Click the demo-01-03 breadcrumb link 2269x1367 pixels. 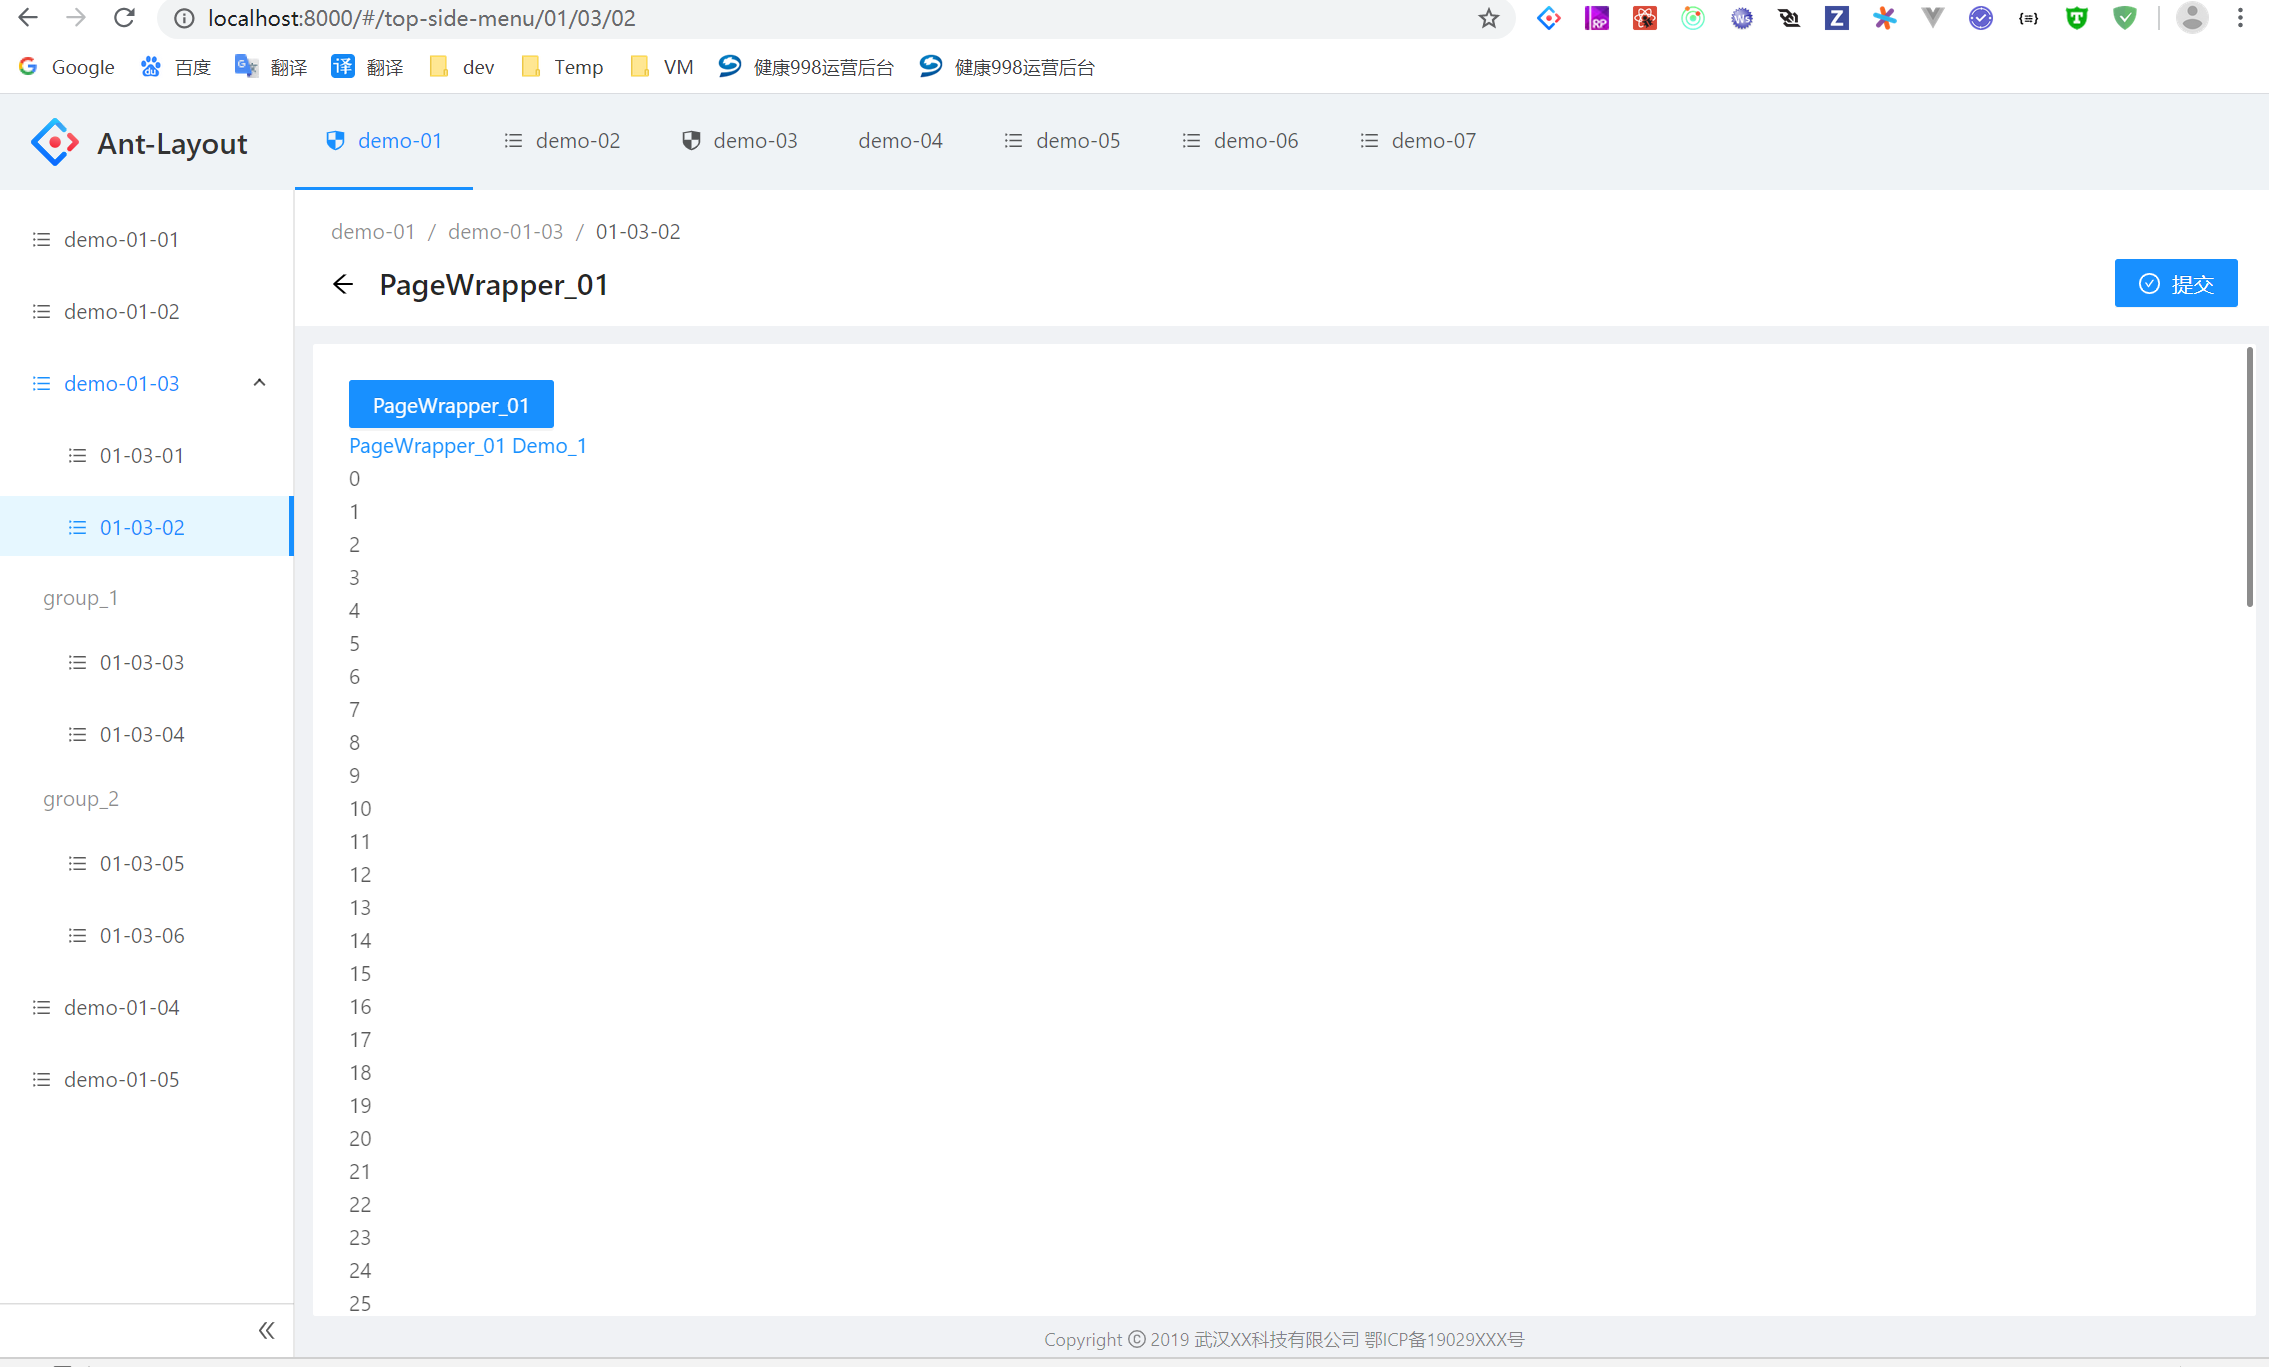(505, 232)
